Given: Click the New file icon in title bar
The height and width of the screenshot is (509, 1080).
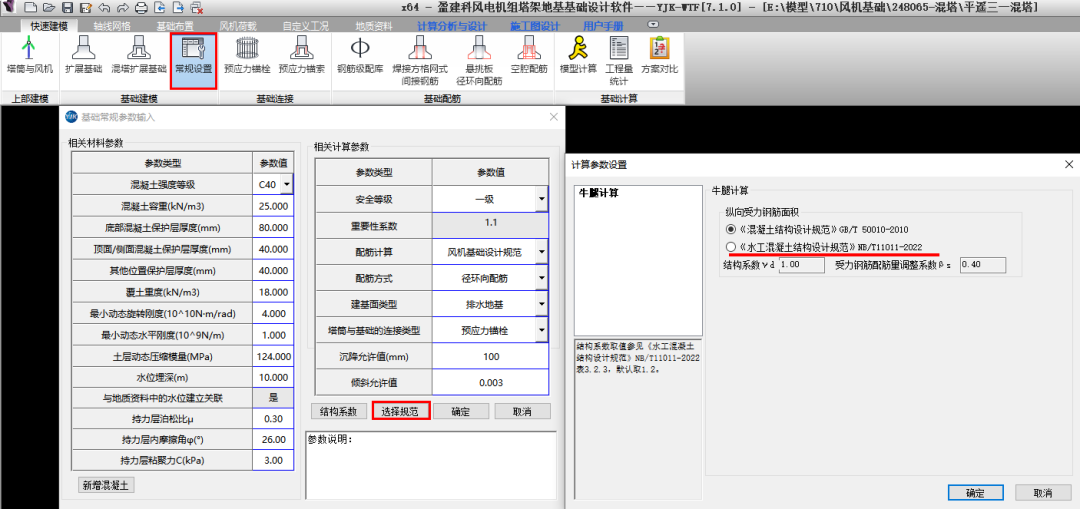Looking at the screenshot, I should click(x=31, y=8).
